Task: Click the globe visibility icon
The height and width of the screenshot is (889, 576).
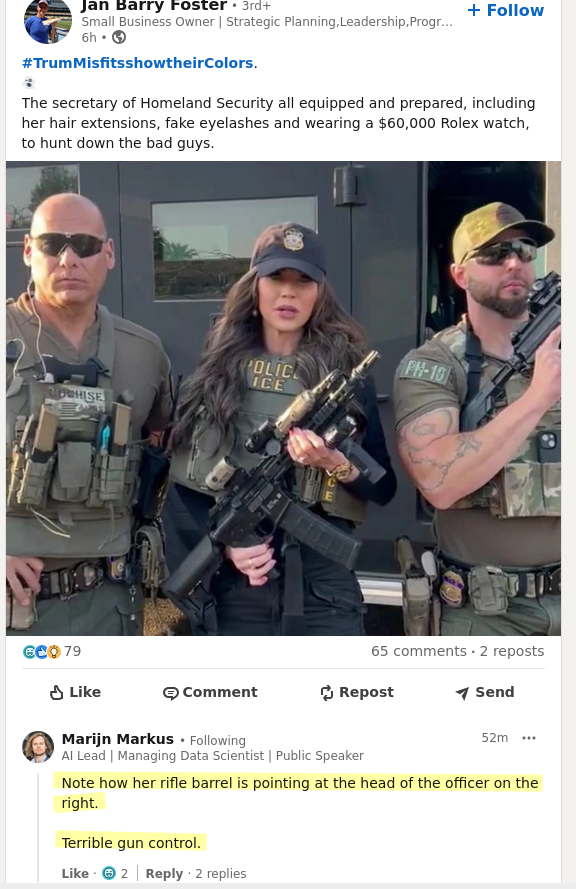Action: click(x=119, y=37)
